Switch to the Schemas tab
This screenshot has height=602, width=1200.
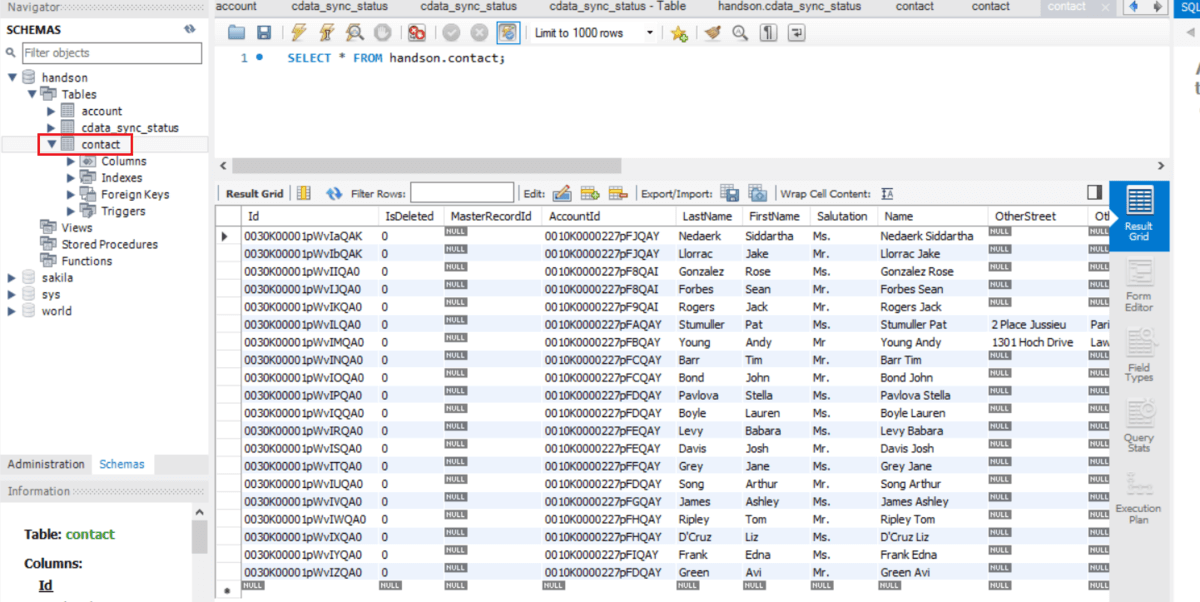coord(122,464)
